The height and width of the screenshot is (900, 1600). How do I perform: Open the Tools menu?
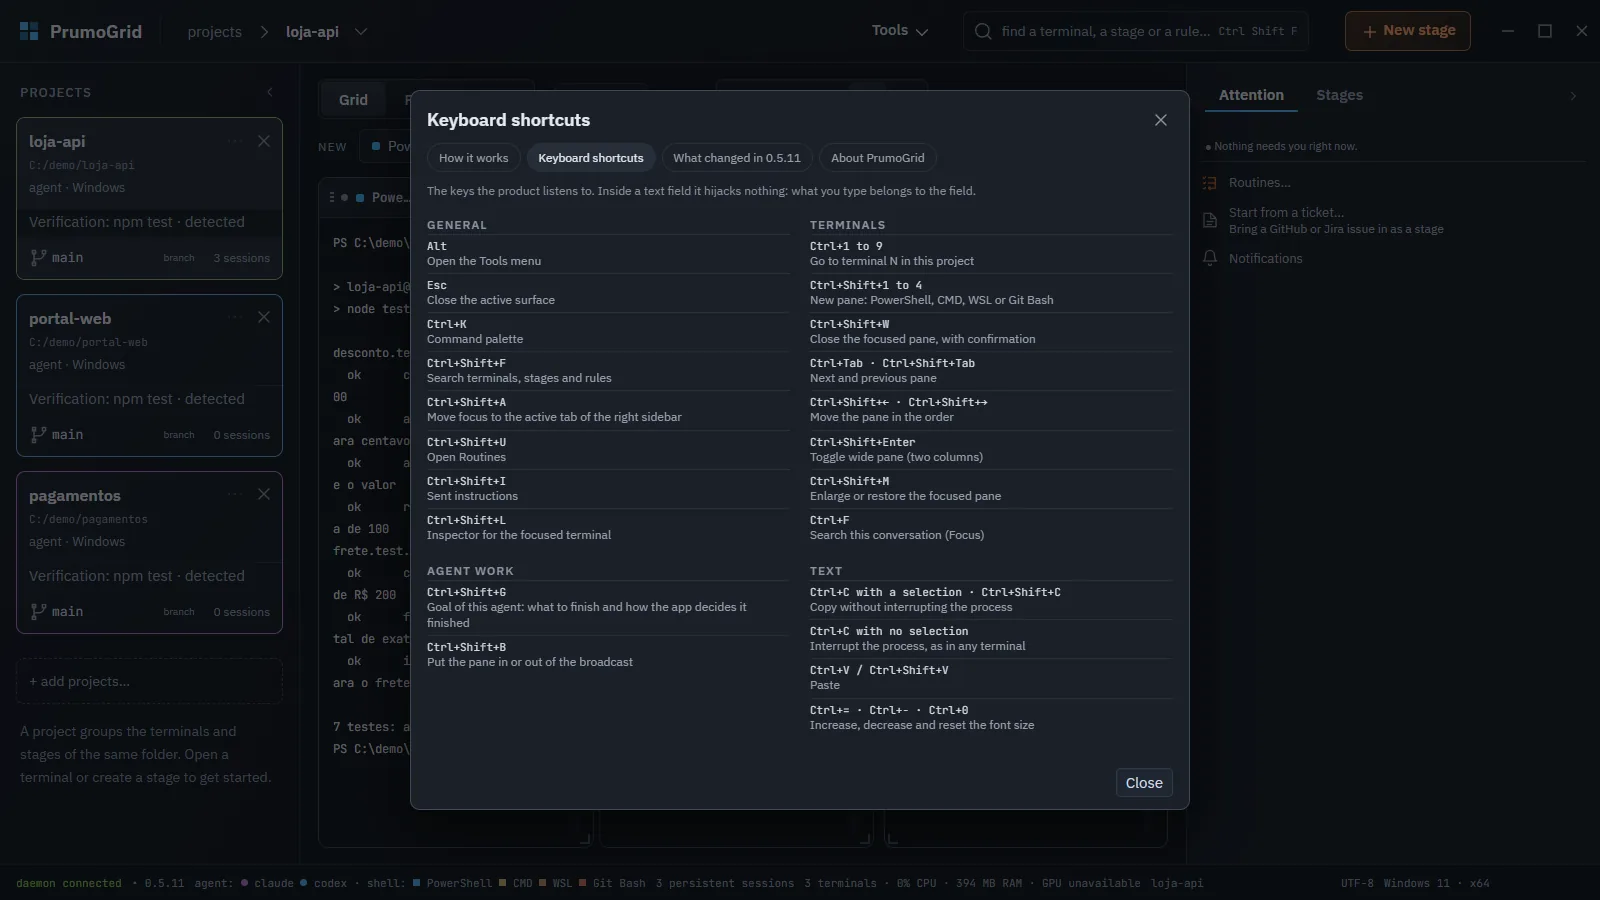(900, 31)
